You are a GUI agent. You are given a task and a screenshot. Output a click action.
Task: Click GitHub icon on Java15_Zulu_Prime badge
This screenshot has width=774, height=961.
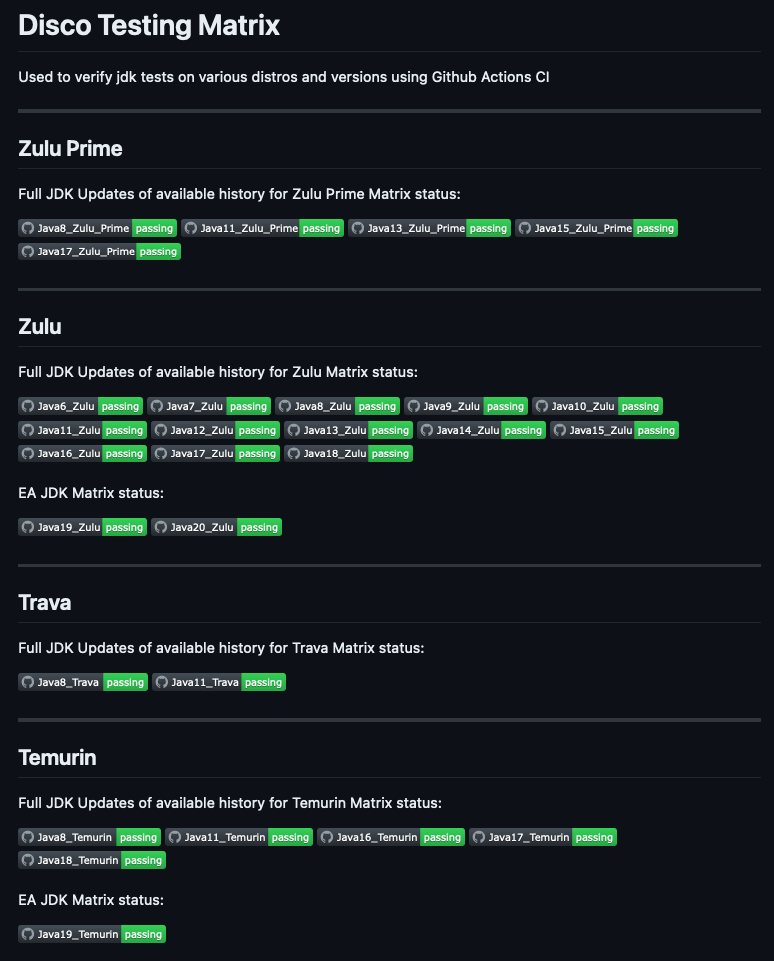[525, 228]
